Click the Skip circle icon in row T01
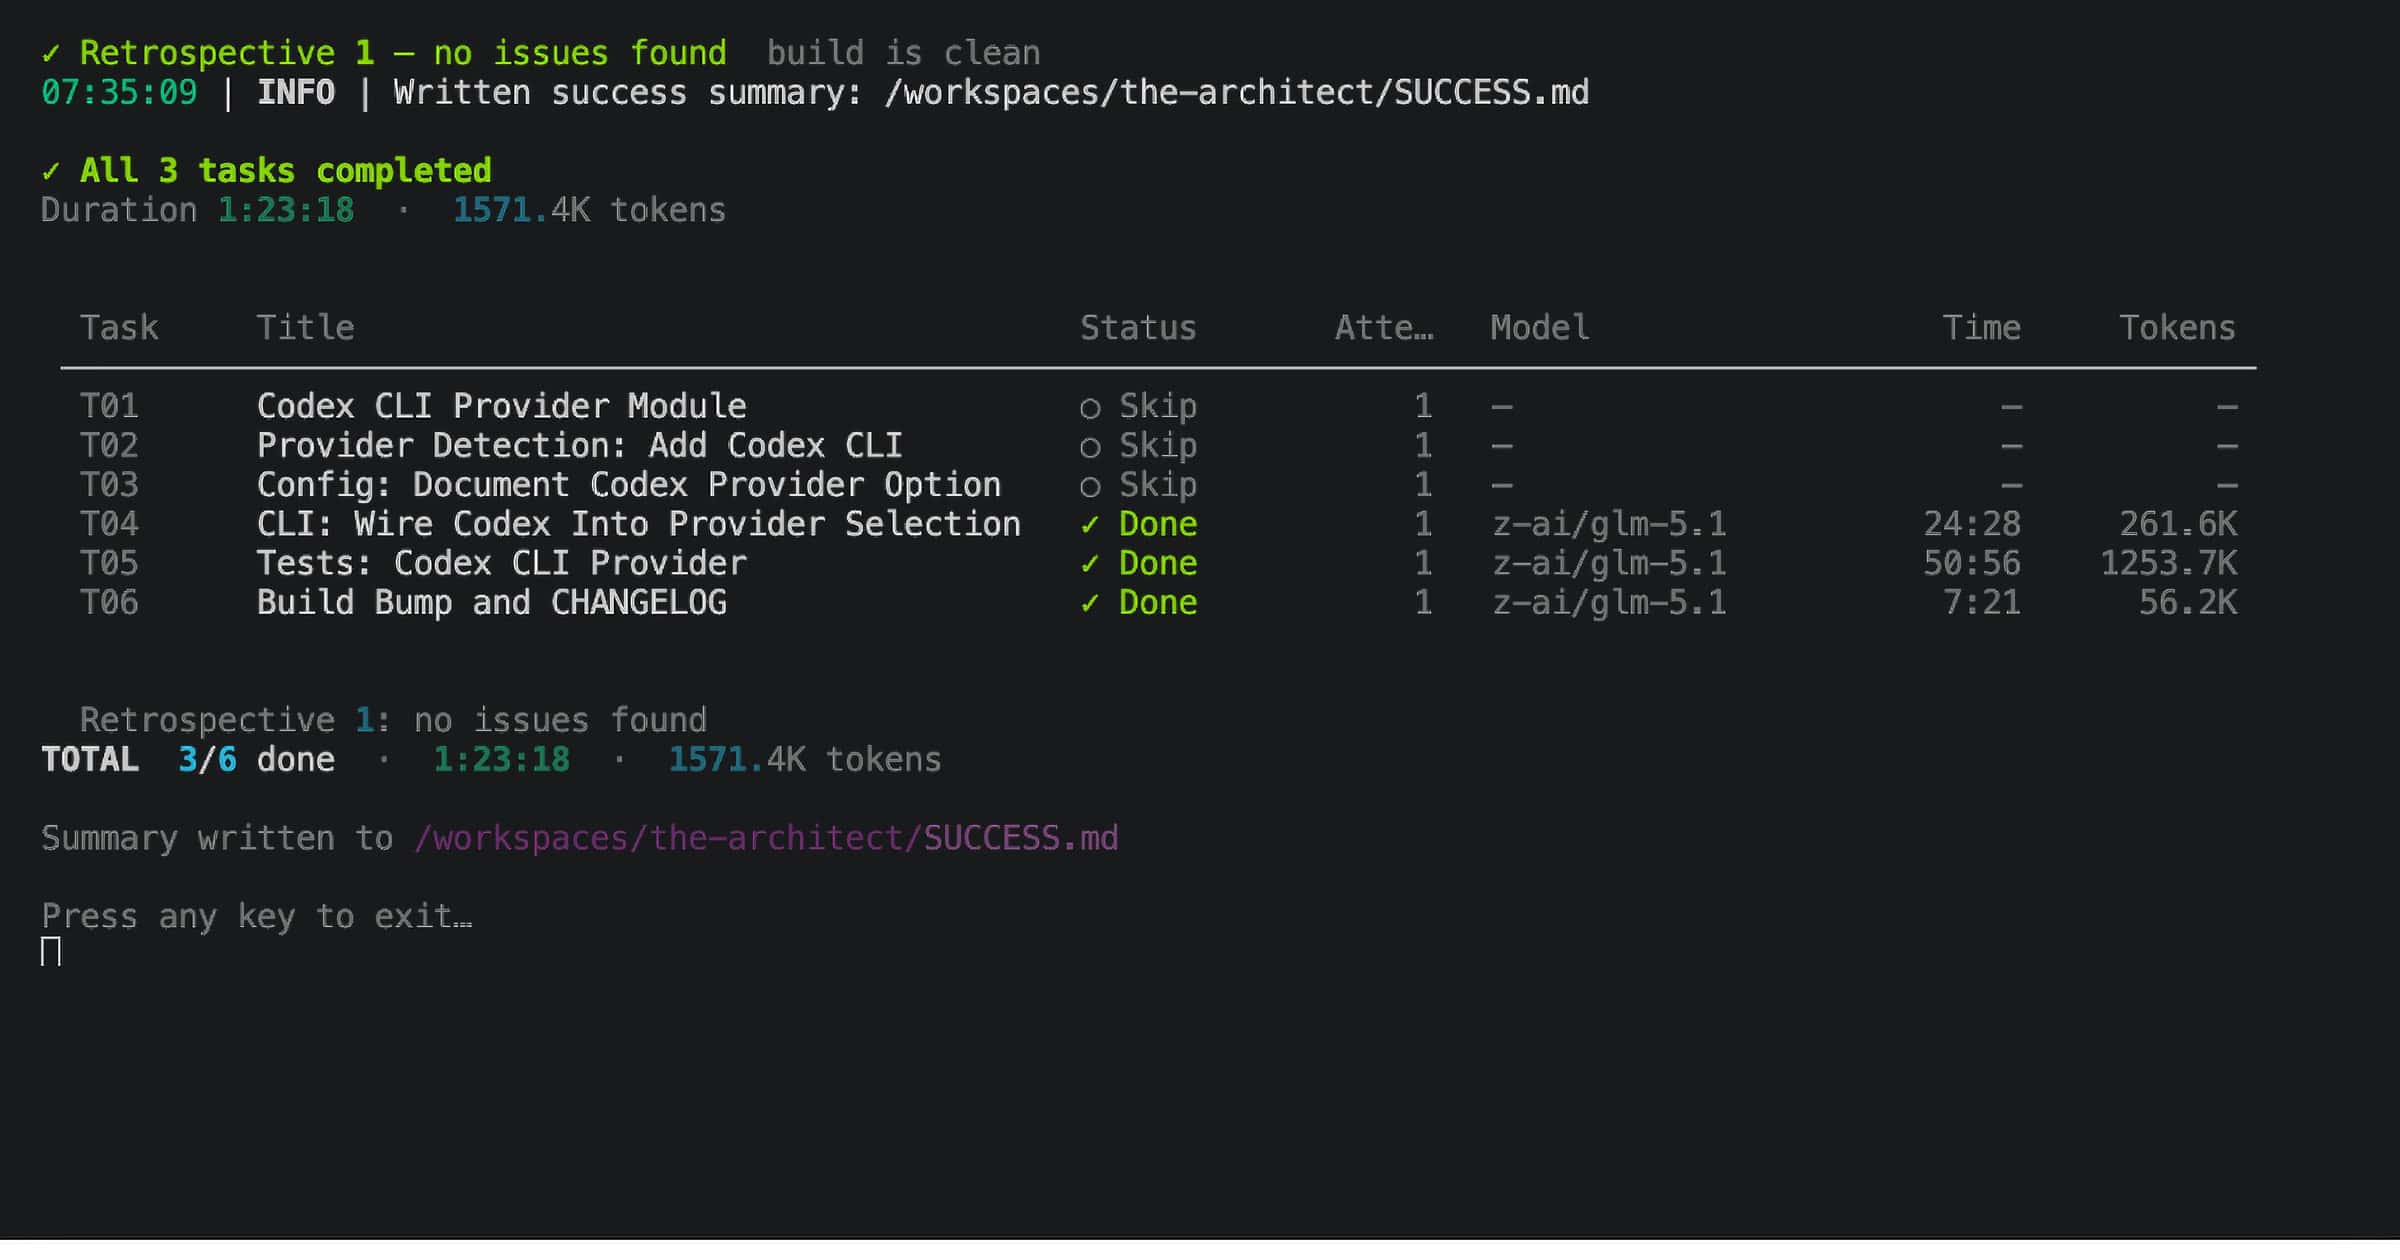The width and height of the screenshot is (2400, 1260). point(1090,408)
